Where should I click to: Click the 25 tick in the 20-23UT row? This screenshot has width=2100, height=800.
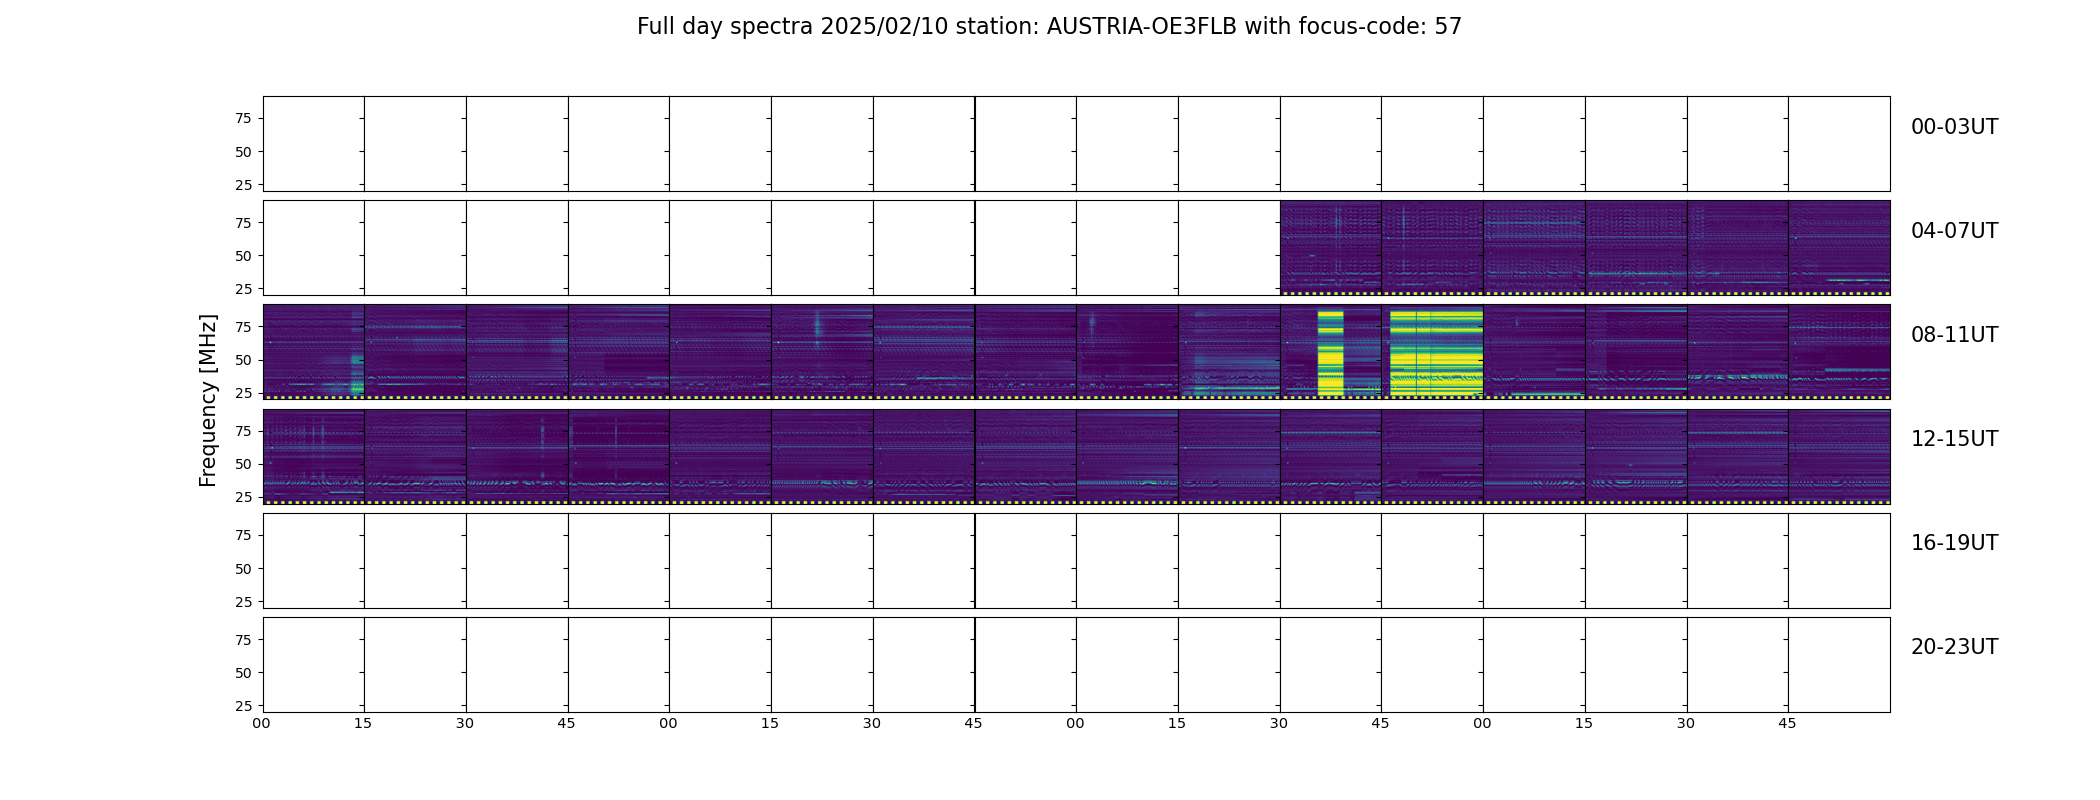point(243,706)
